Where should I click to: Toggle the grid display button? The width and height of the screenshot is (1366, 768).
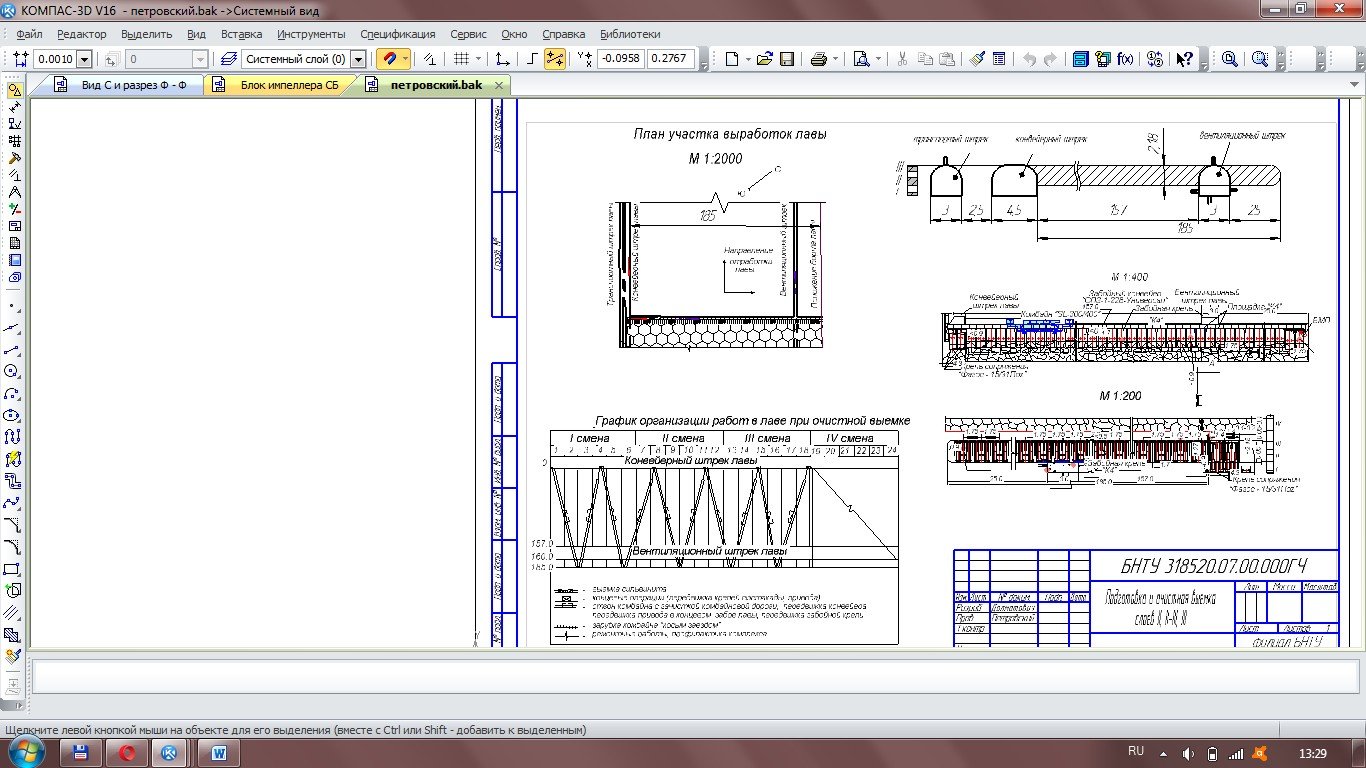461,59
